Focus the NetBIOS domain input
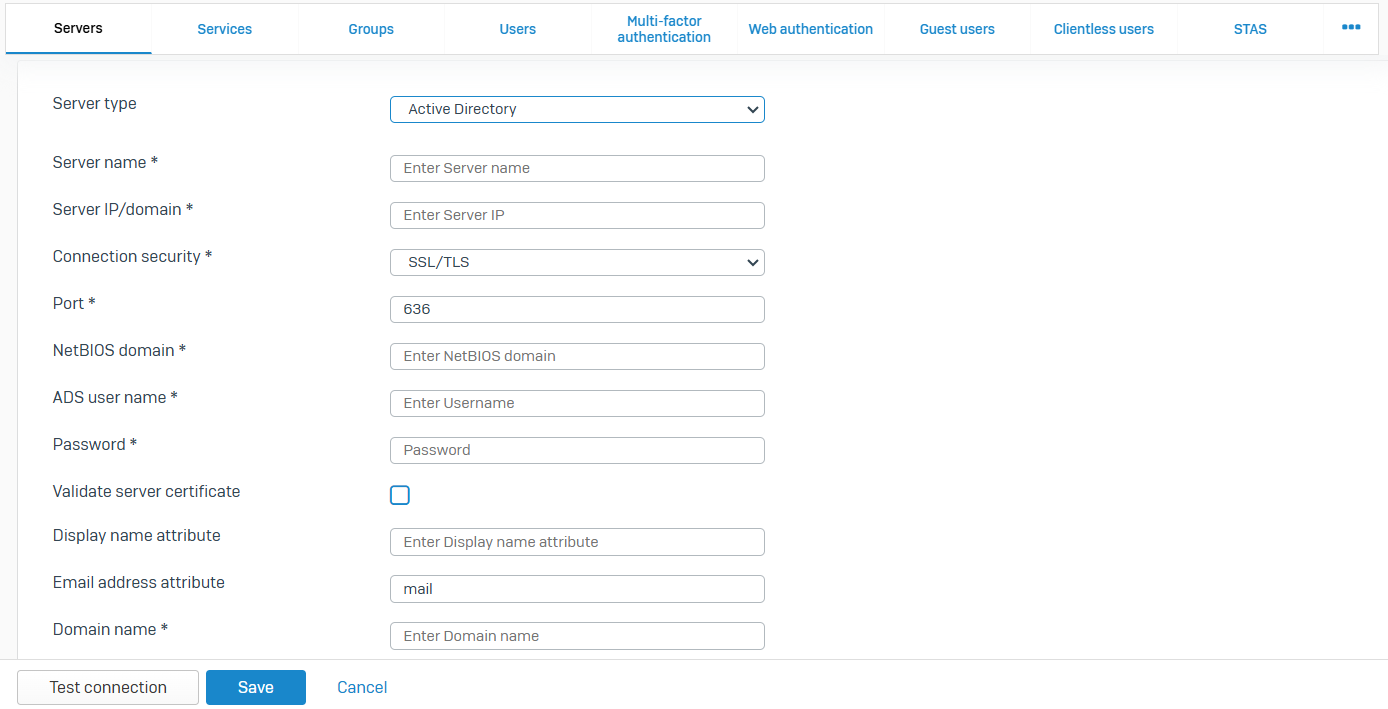Screen dimensions: 1388x709 tap(577, 356)
